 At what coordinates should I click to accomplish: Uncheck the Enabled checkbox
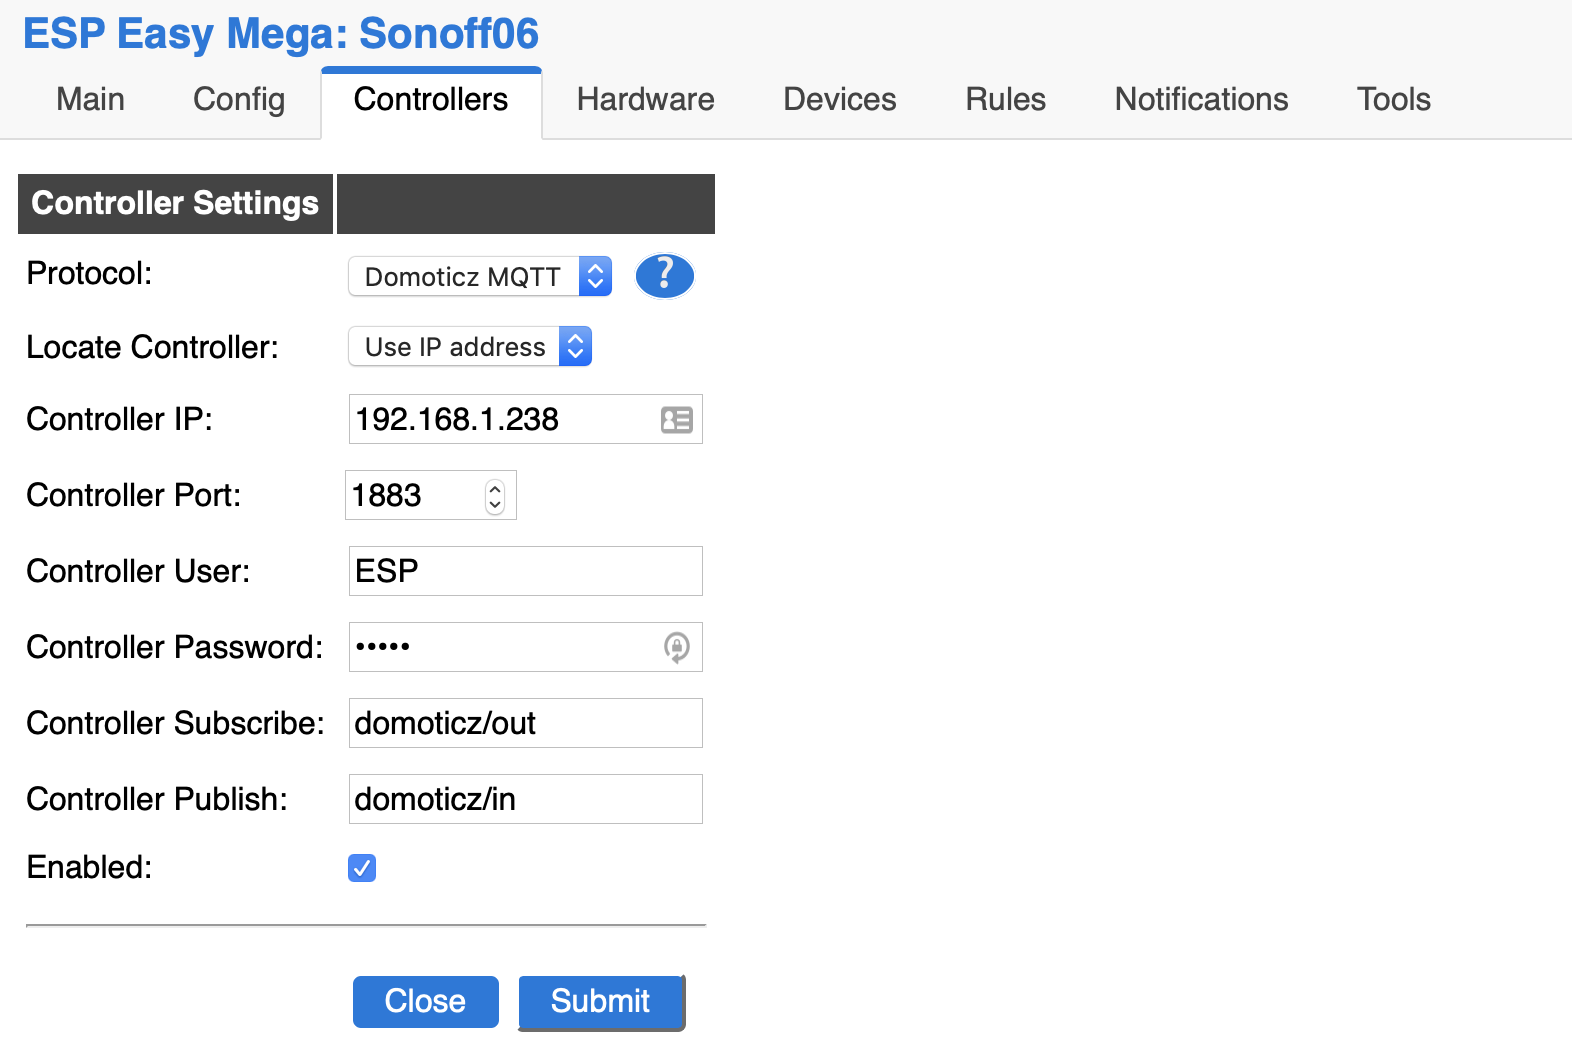pos(362,868)
